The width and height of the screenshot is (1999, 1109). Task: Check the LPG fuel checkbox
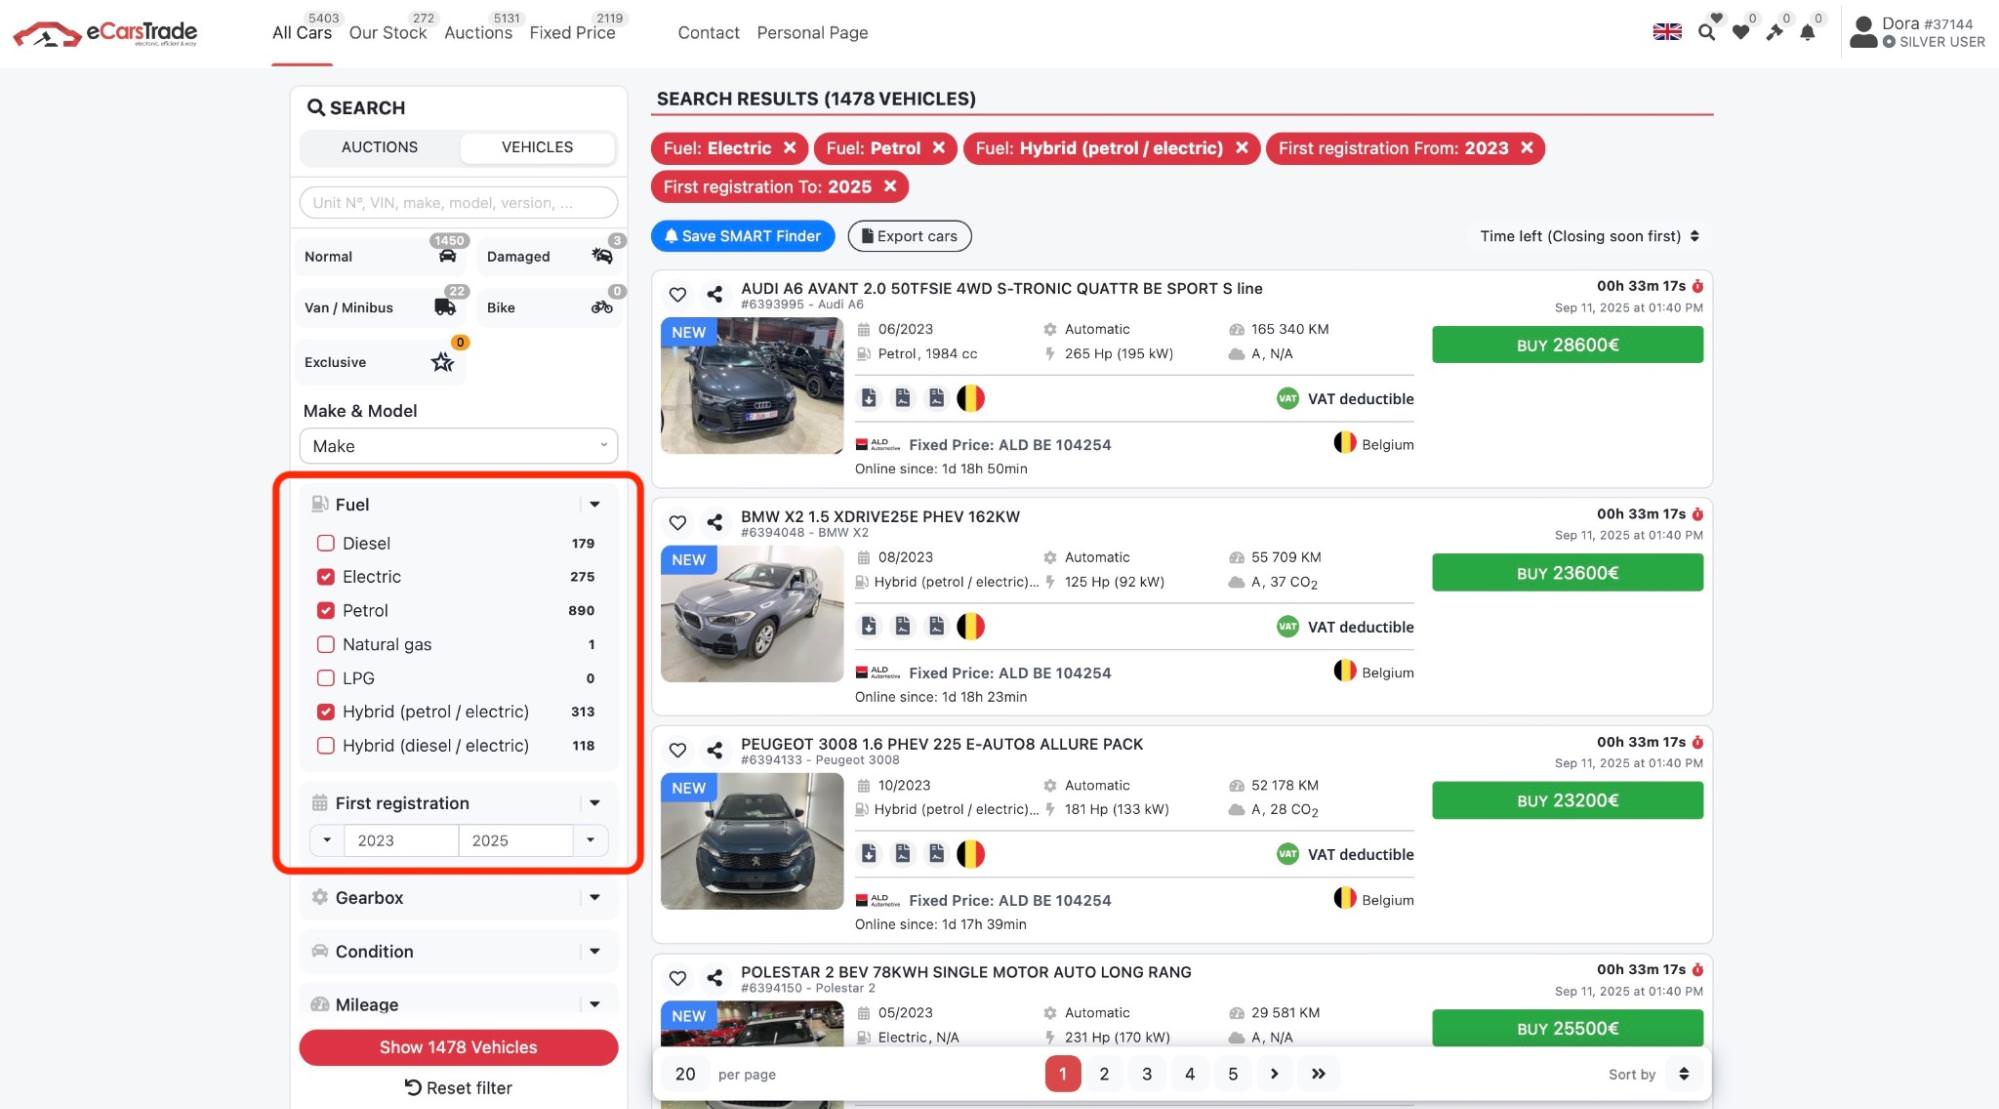pyautogui.click(x=326, y=678)
